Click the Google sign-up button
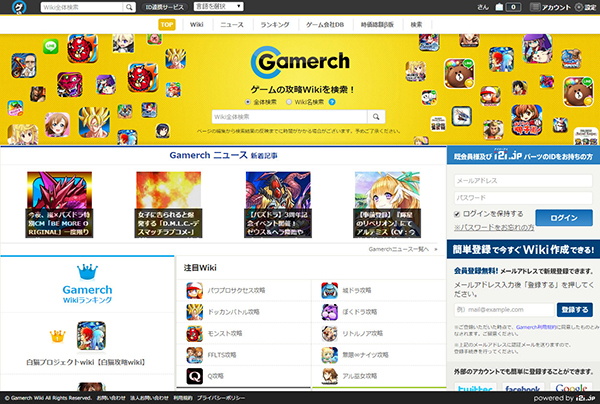 [571, 387]
